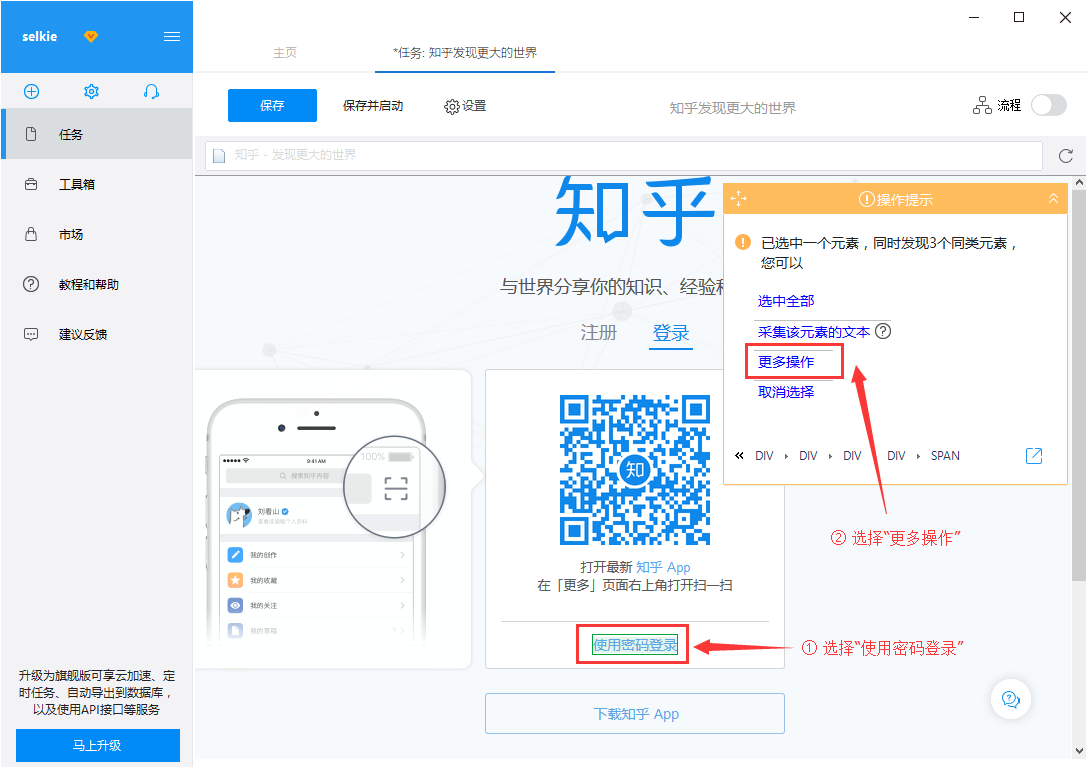Click 保存并启动 button
1089x768 pixels.
[x=373, y=106]
